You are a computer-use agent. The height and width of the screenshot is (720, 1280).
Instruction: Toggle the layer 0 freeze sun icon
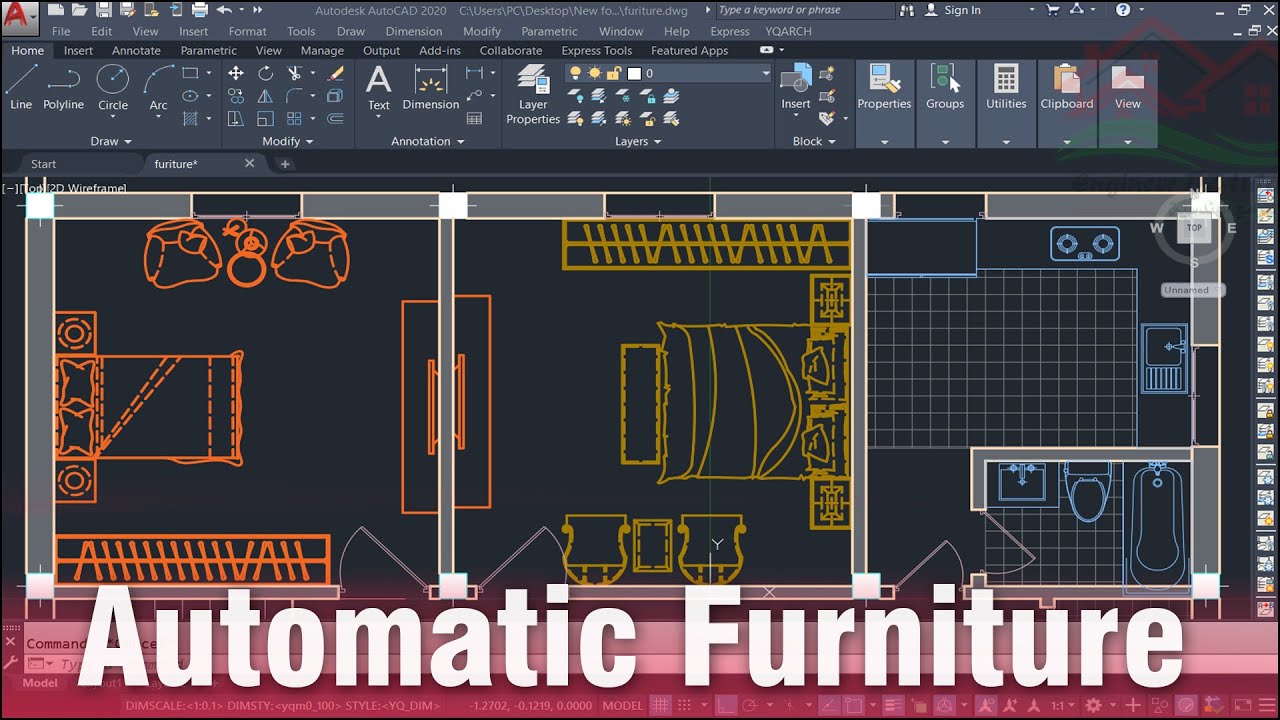(594, 73)
